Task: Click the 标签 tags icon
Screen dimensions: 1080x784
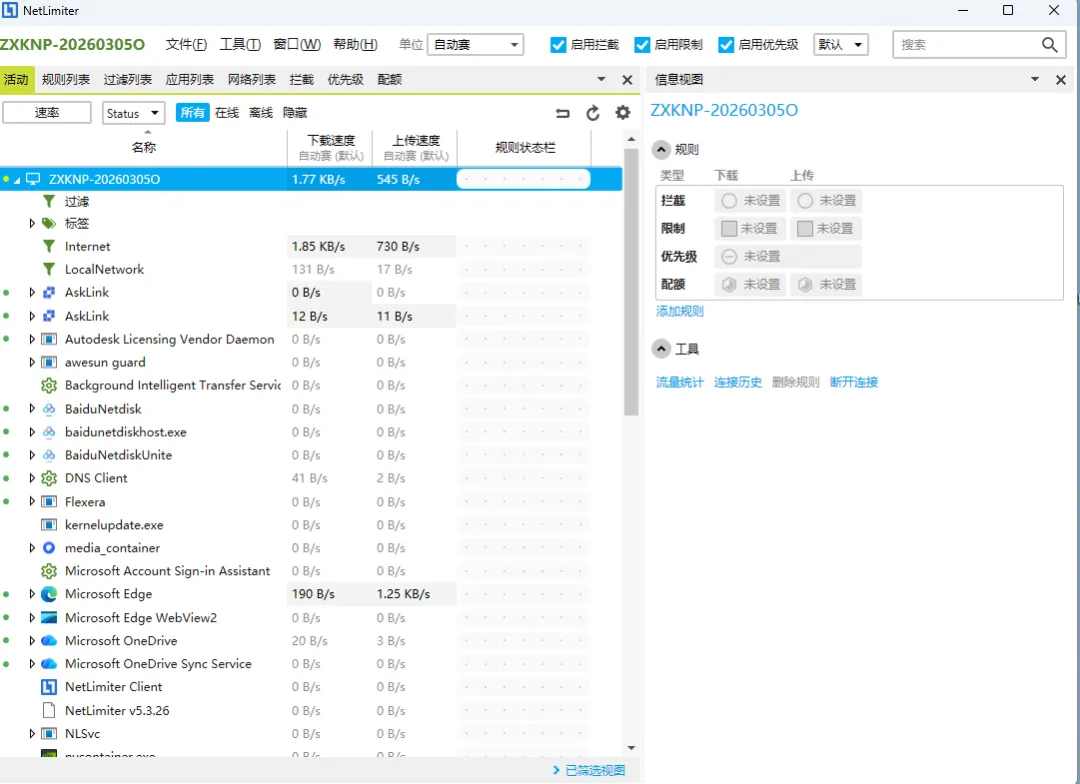Action: point(49,223)
